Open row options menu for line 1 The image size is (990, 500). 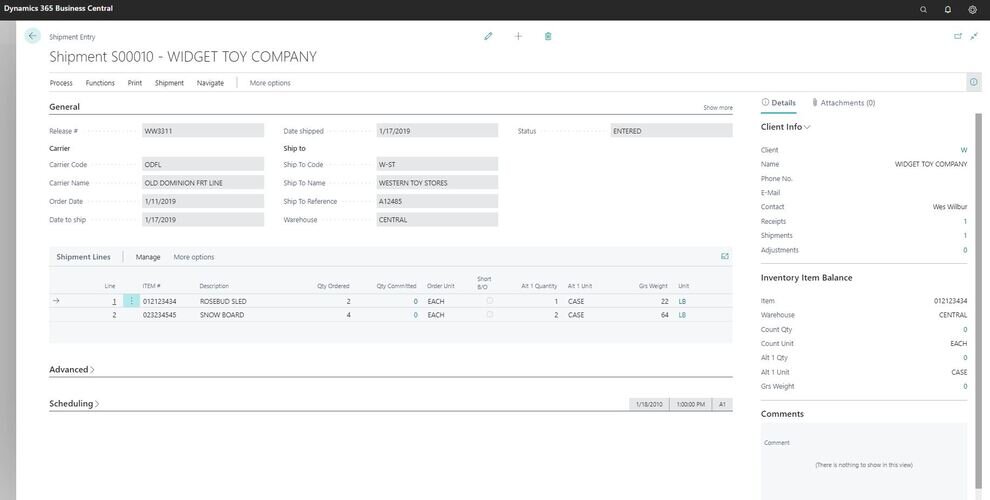131,301
